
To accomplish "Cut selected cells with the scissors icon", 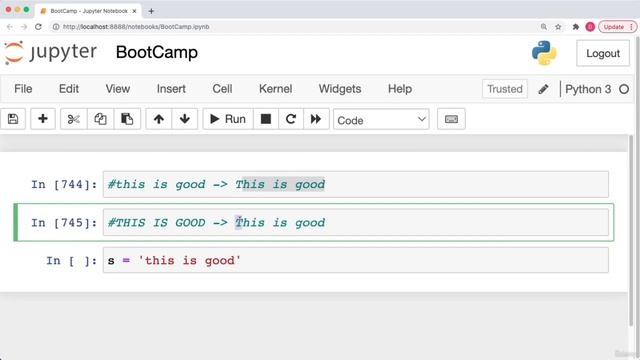I will pyautogui.click(x=73, y=119).
